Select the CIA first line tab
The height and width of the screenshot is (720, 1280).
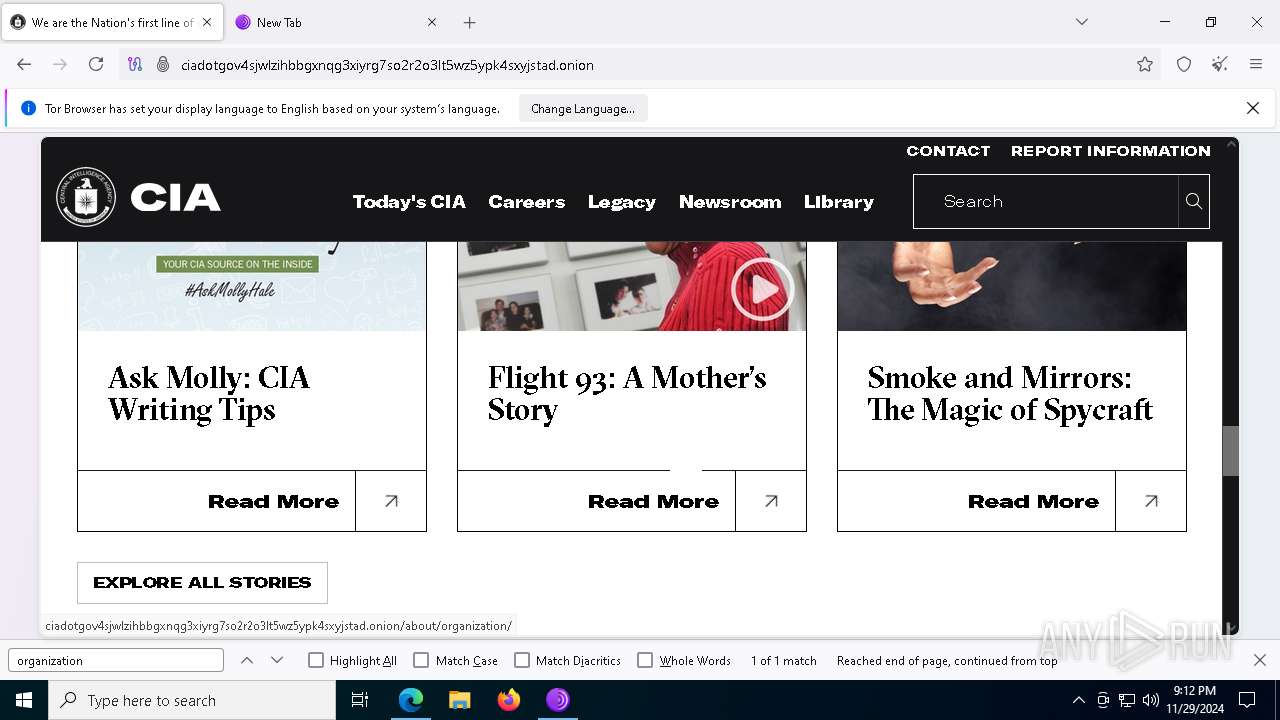point(112,22)
